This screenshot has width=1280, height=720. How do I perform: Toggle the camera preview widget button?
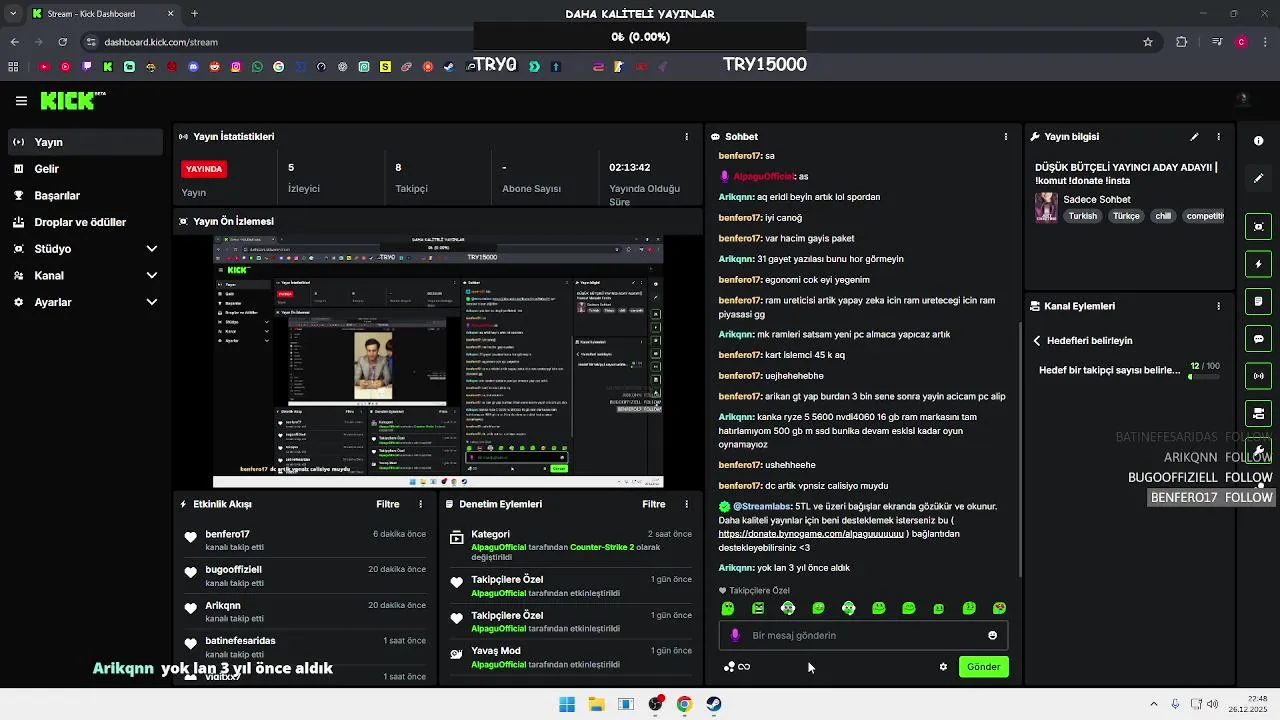click(1259, 227)
